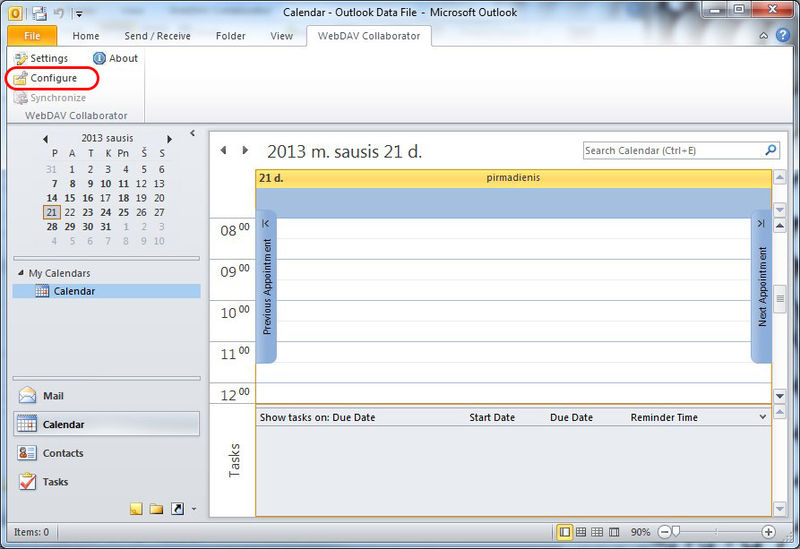Select the WebDAV Collaborator tab
The image size is (800, 549).
pyautogui.click(x=369, y=36)
